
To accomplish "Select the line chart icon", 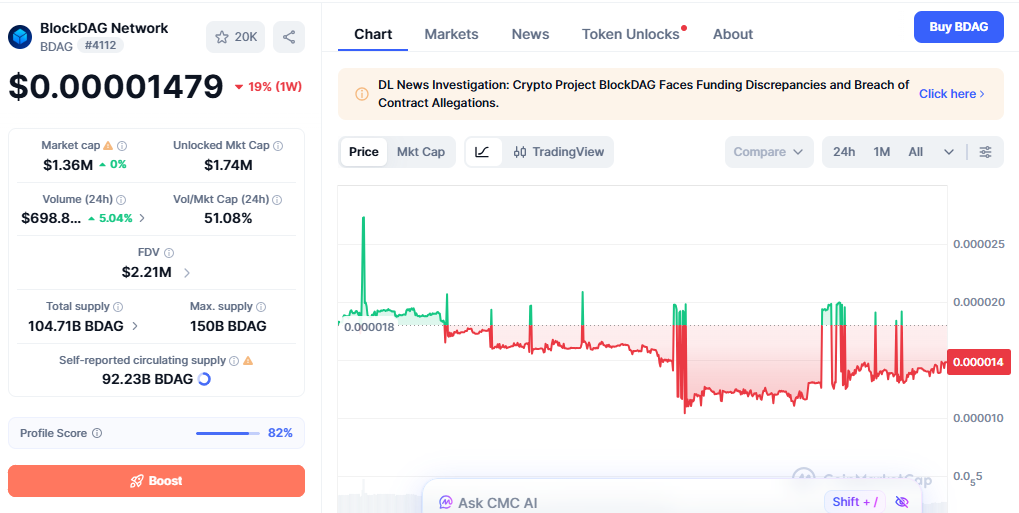I will [x=482, y=152].
